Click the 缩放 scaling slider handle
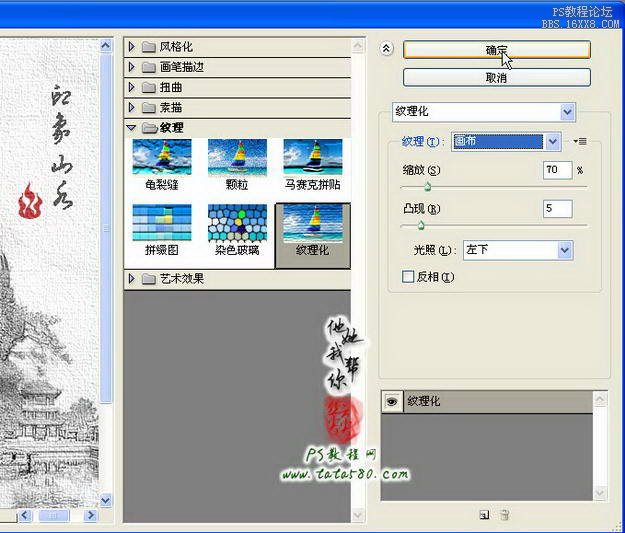The height and width of the screenshot is (533, 625). pyautogui.click(x=427, y=187)
